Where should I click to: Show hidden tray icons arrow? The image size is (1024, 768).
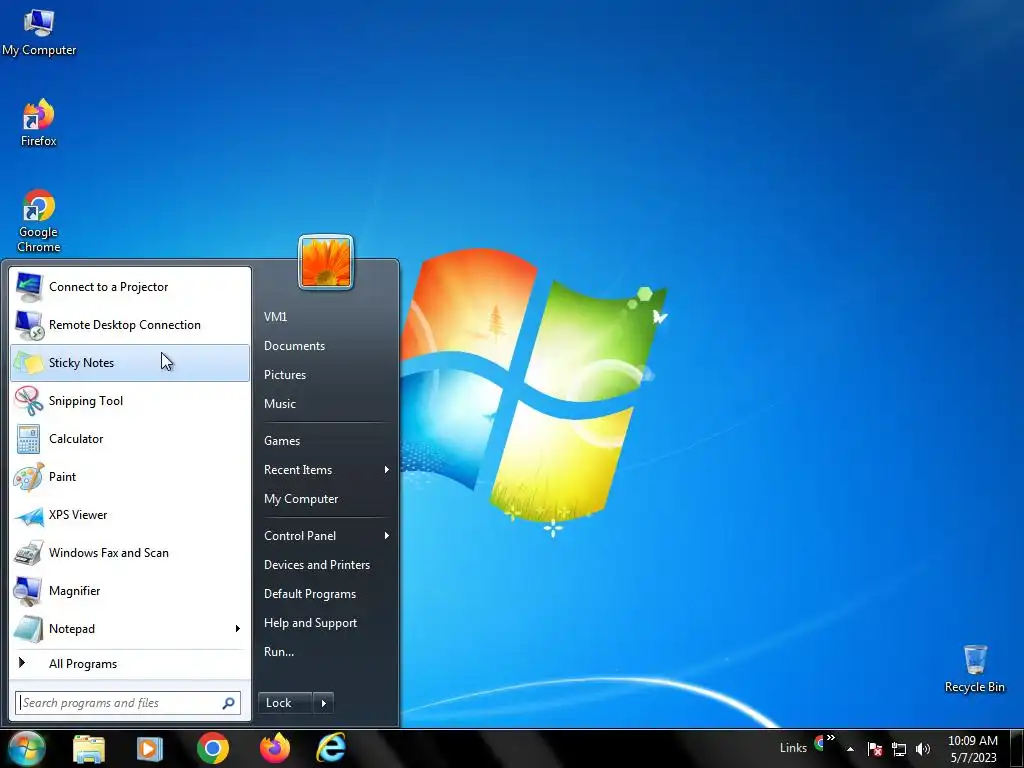point(850,749)
